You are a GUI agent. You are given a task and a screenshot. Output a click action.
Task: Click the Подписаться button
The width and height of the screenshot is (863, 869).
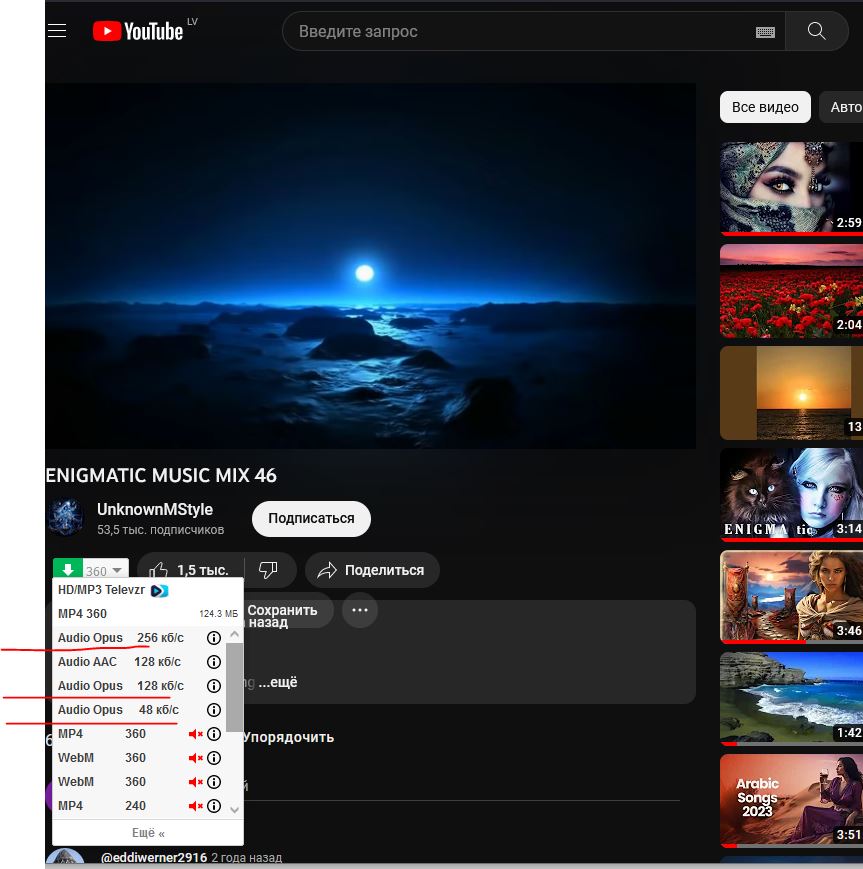[311, 519]
